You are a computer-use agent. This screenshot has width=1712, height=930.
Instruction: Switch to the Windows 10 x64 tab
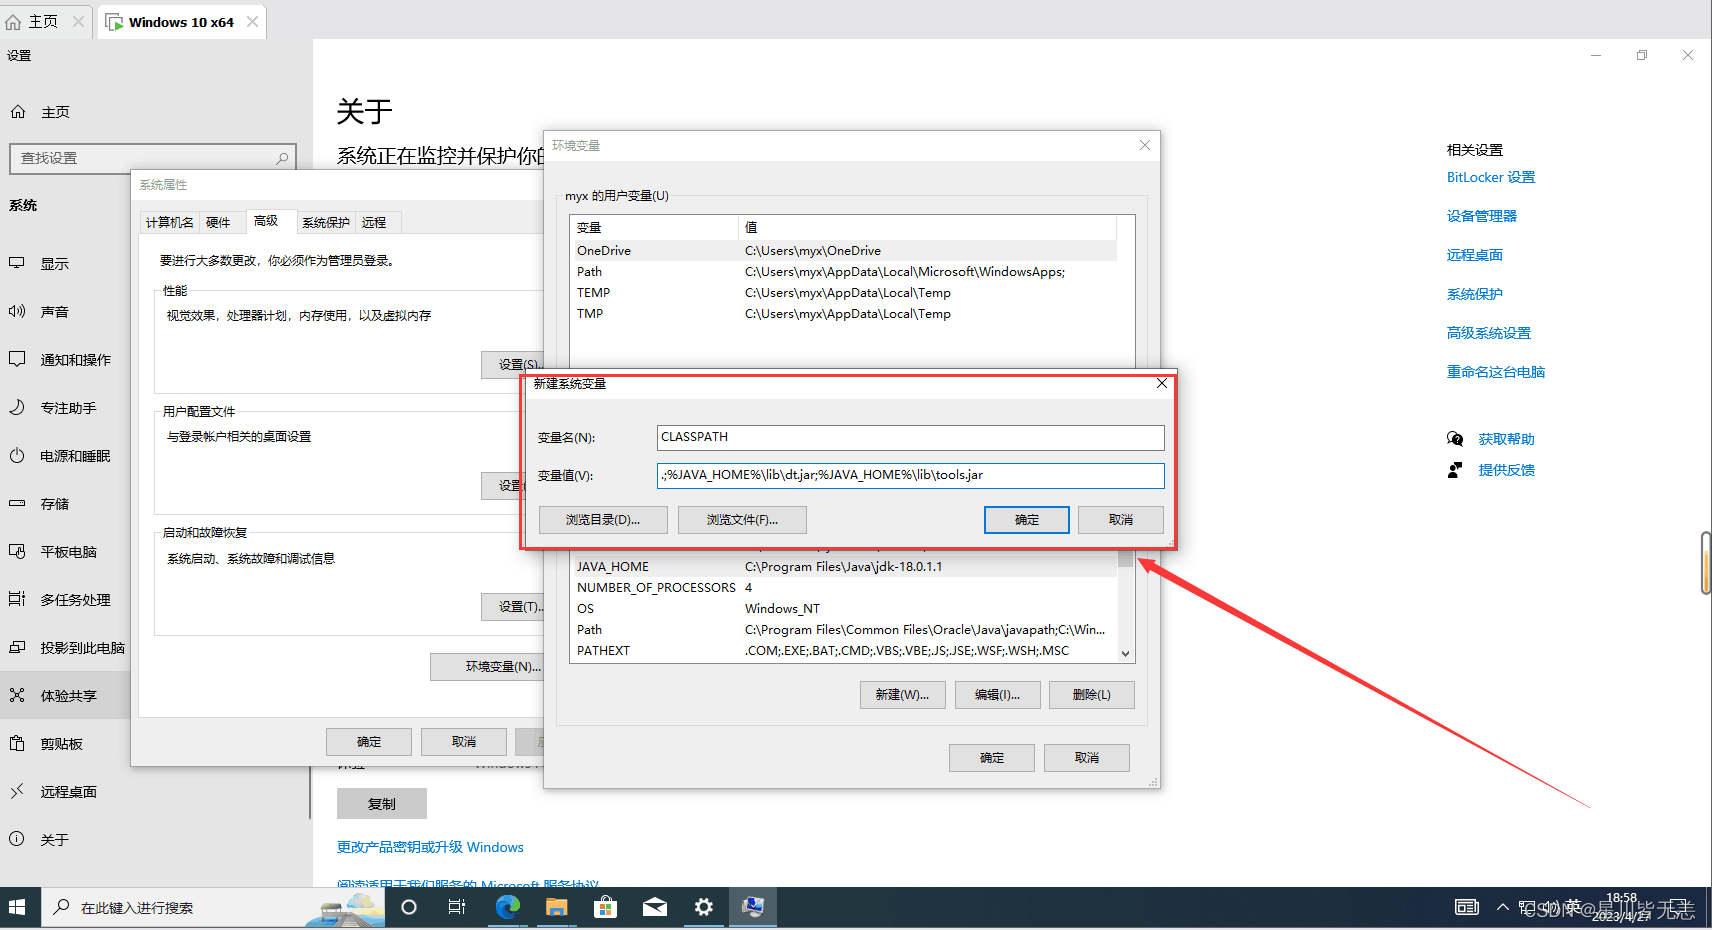click(181, 22)
